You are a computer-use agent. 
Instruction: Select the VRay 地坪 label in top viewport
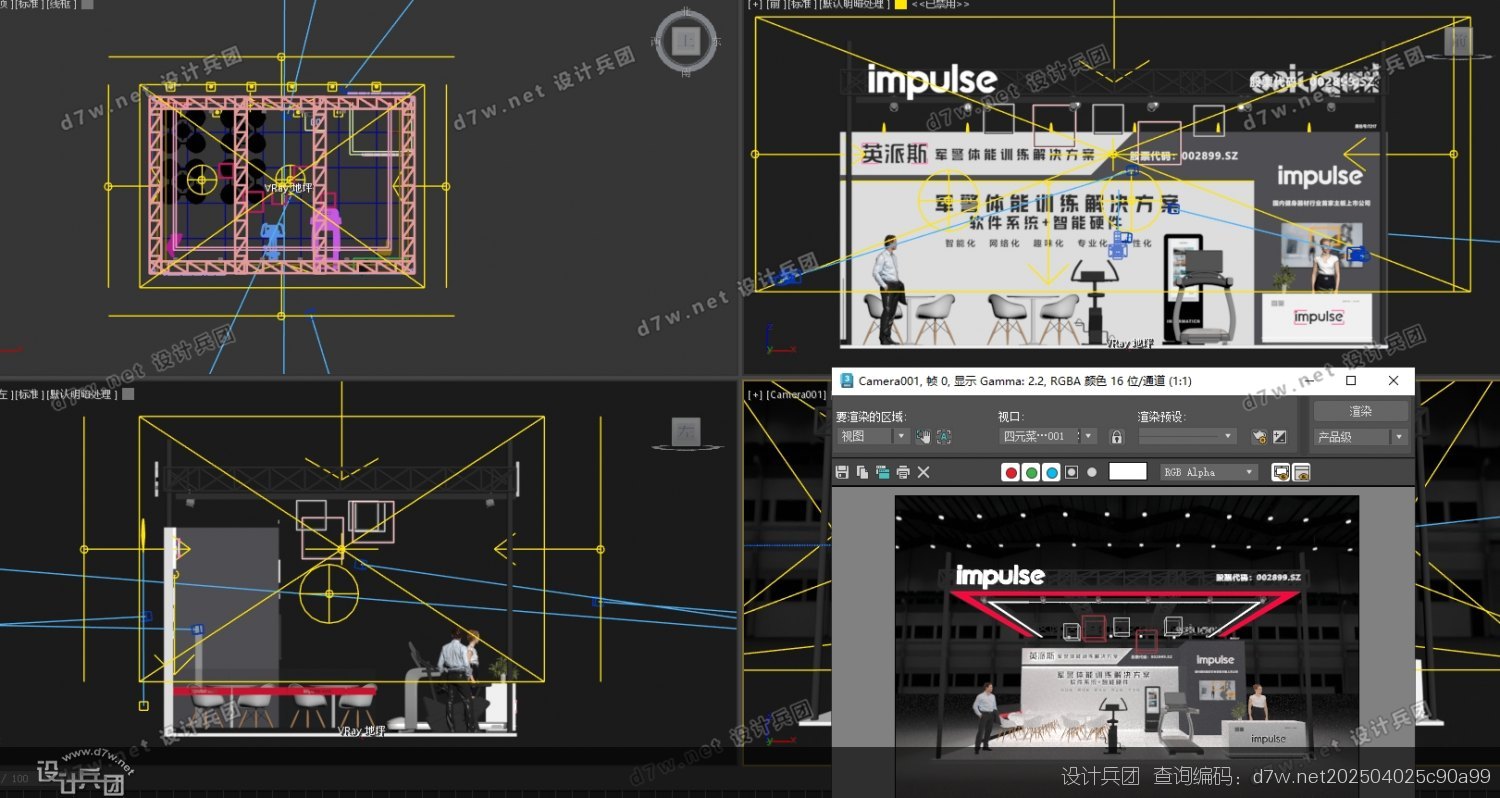click(288, 188)
